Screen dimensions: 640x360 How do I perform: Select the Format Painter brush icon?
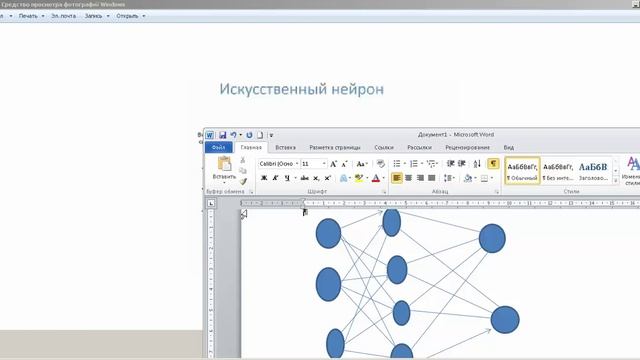tap(243, 181)
